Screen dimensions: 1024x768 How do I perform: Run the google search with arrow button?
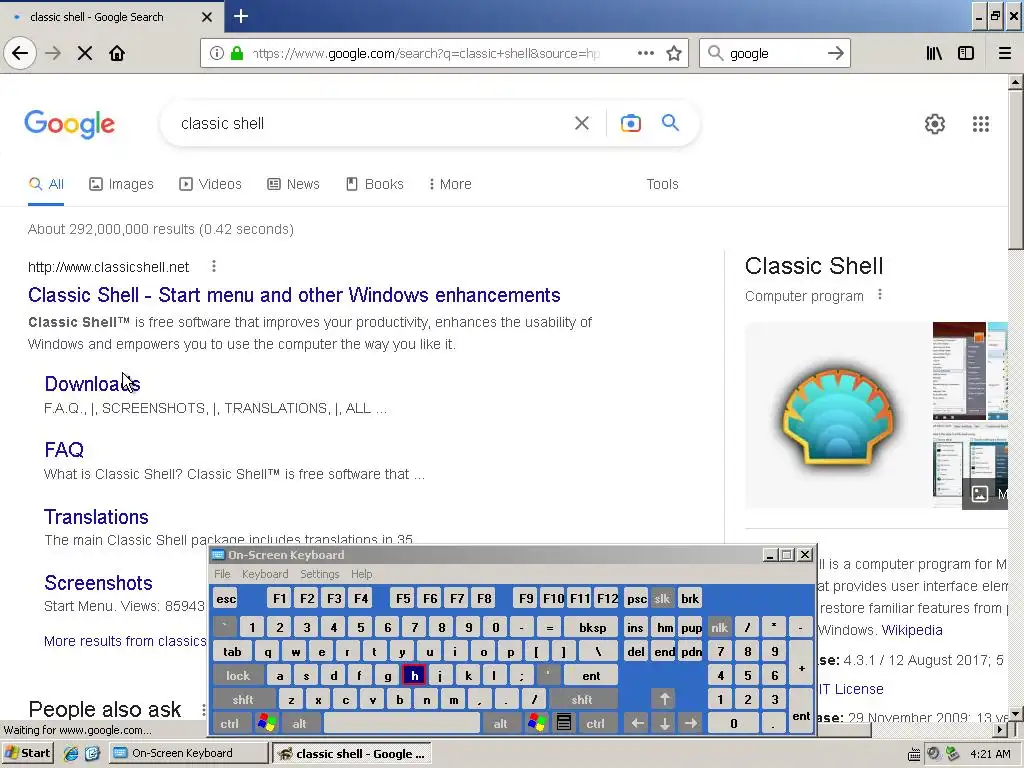tap(835, 53)
